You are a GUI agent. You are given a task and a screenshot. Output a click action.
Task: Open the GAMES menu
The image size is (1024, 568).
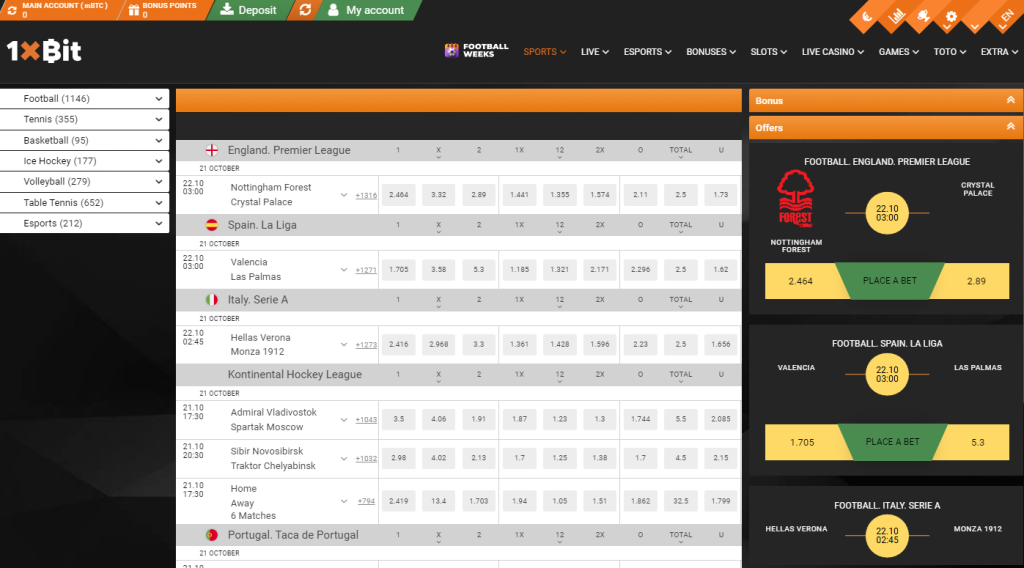898,52
